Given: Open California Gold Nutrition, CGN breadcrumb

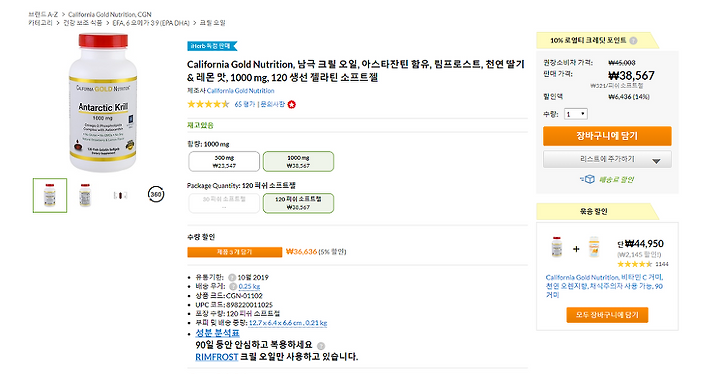Looking at the screenshot, I should [x=110, y=14].
